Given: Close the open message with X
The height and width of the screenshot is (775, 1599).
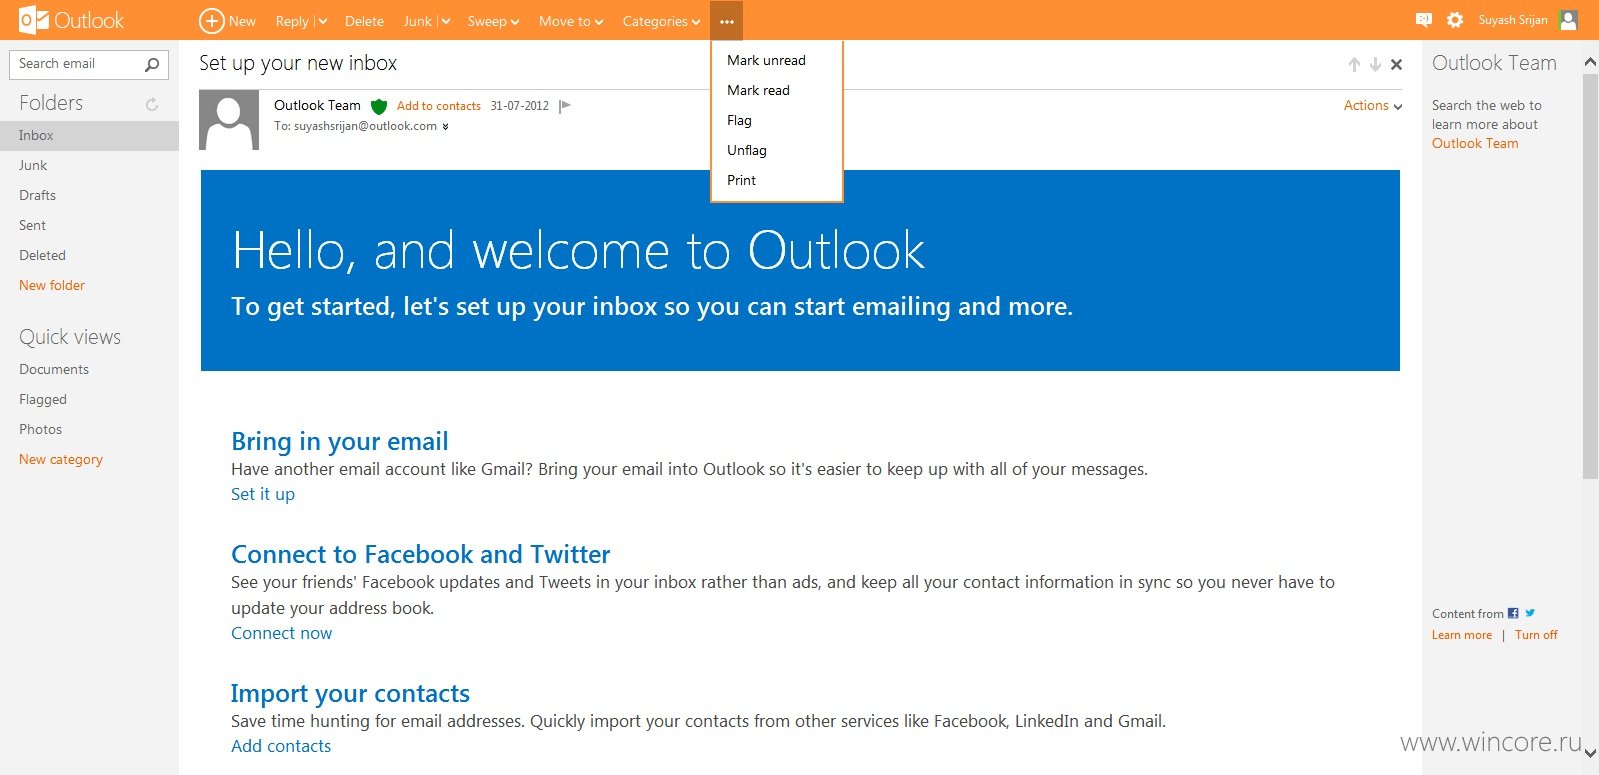Looking at the screenshot, I should click(x=1396, y=64).
